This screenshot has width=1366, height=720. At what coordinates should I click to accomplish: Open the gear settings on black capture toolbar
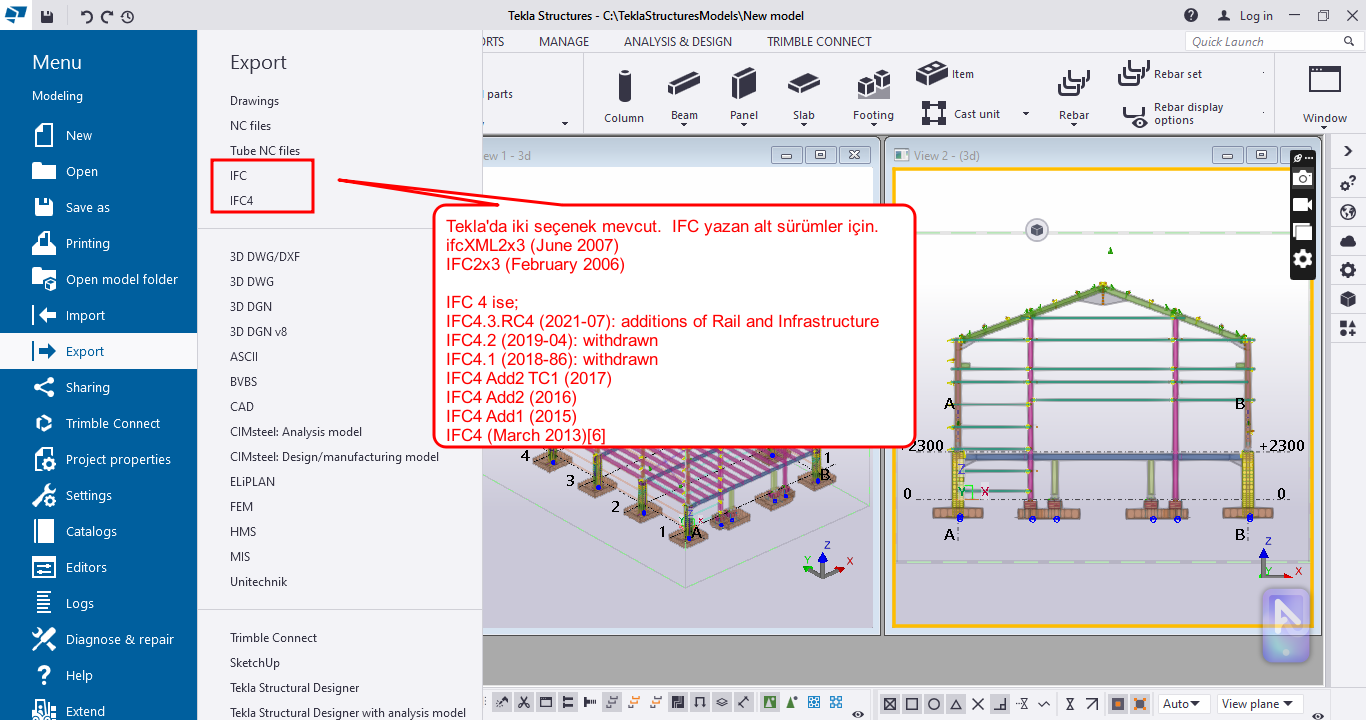pos(1302,259)
